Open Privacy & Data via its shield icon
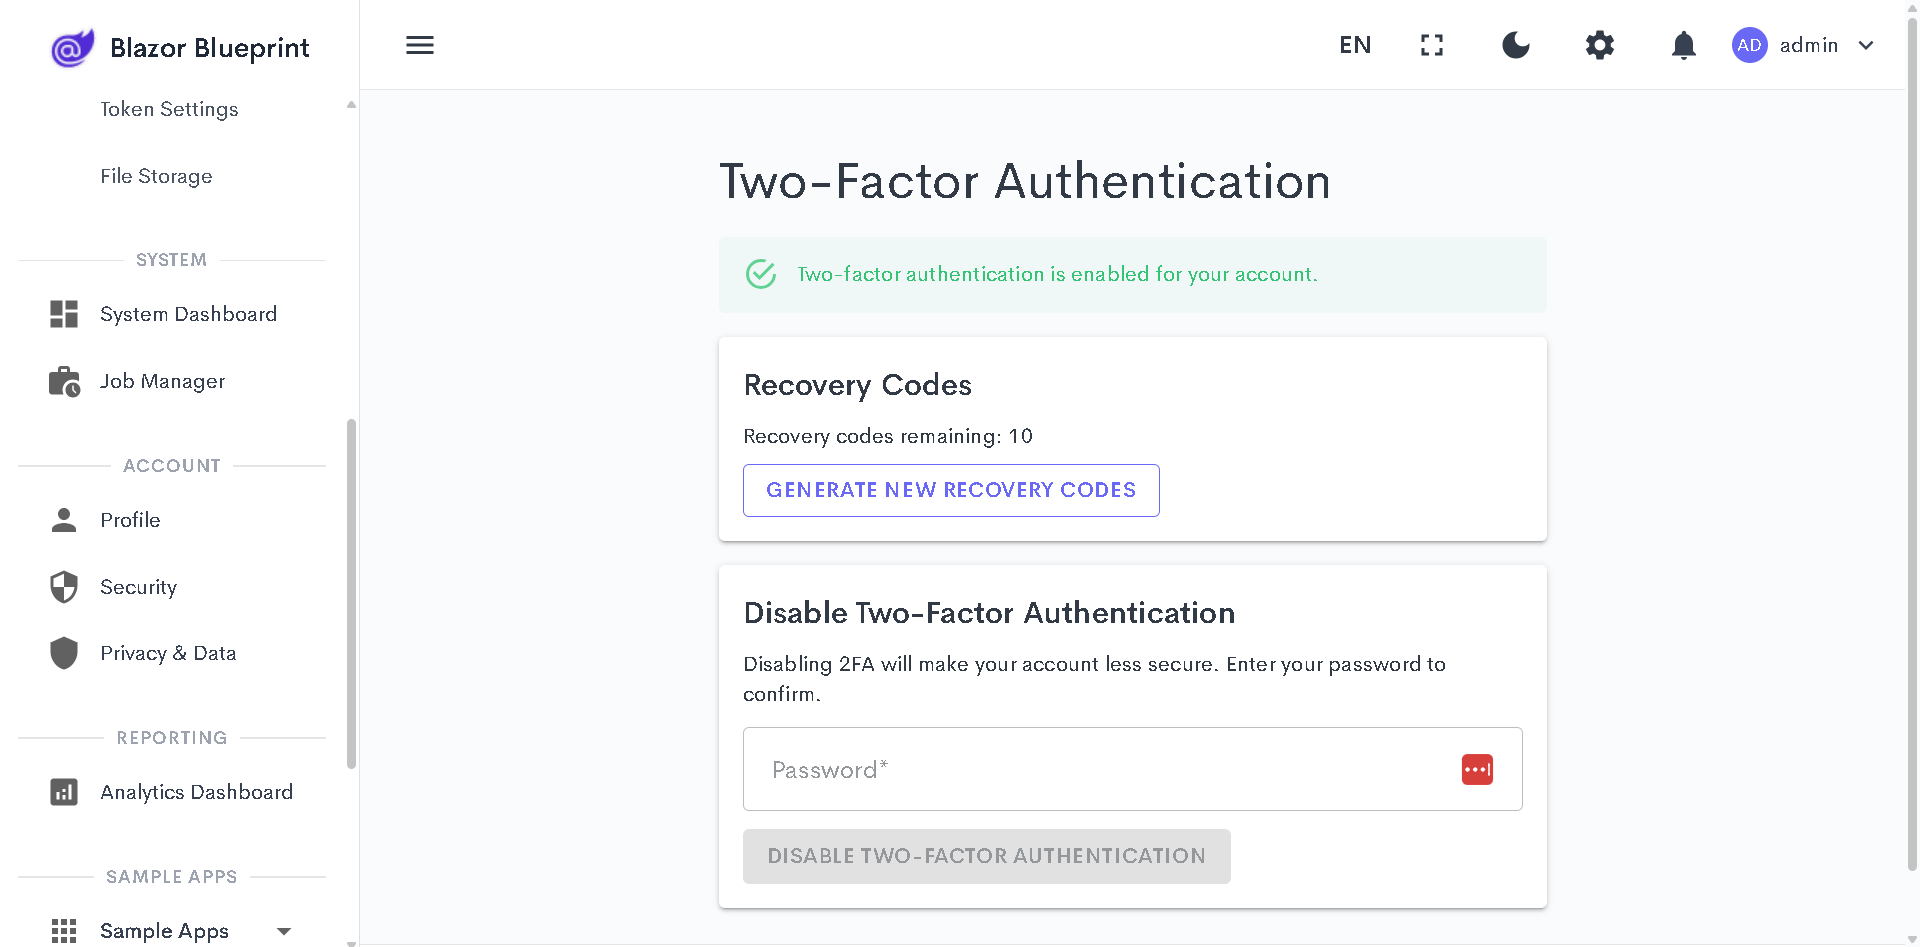The image size is (1920, 947). [x=64, y=653]
